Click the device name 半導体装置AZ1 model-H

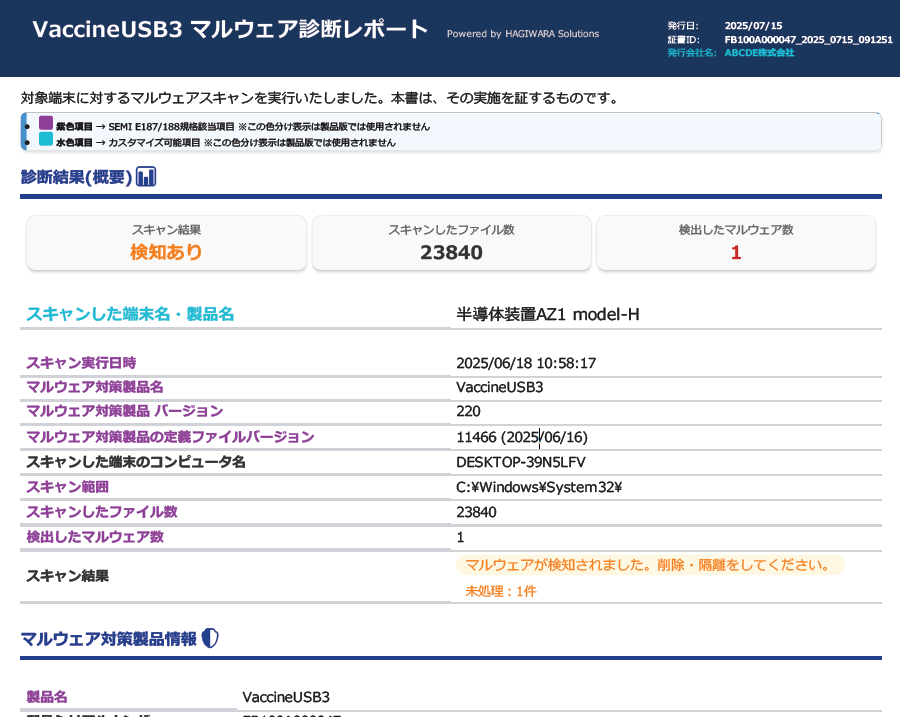coord(547,315)
